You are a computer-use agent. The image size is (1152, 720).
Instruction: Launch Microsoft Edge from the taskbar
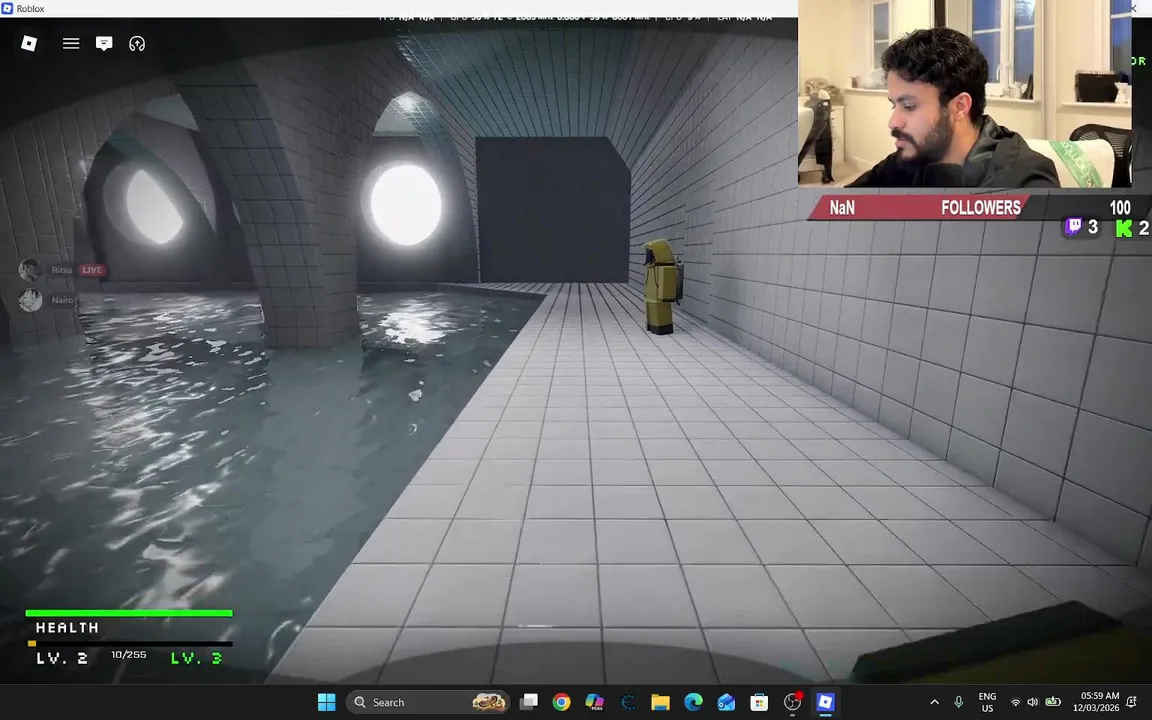pos(694,702)
